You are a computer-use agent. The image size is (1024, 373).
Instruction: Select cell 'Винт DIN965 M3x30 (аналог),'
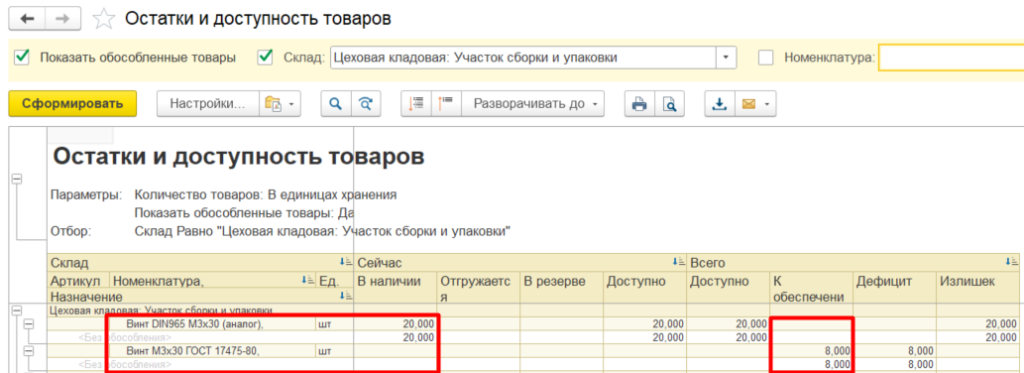[212, 324]
